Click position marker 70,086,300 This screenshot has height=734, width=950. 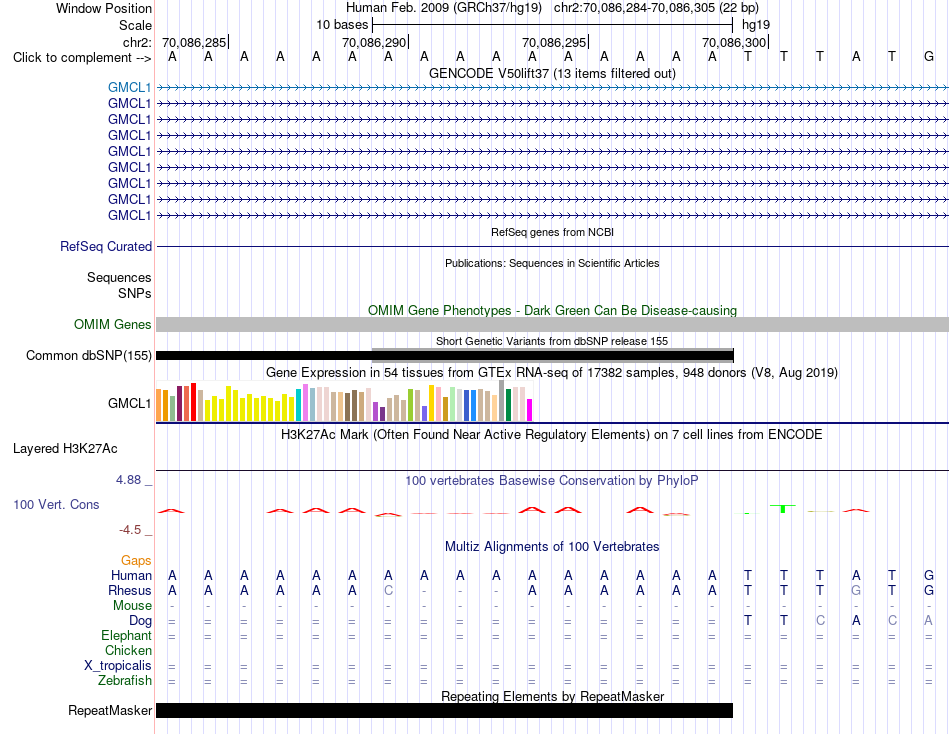(x=734, y=42)
